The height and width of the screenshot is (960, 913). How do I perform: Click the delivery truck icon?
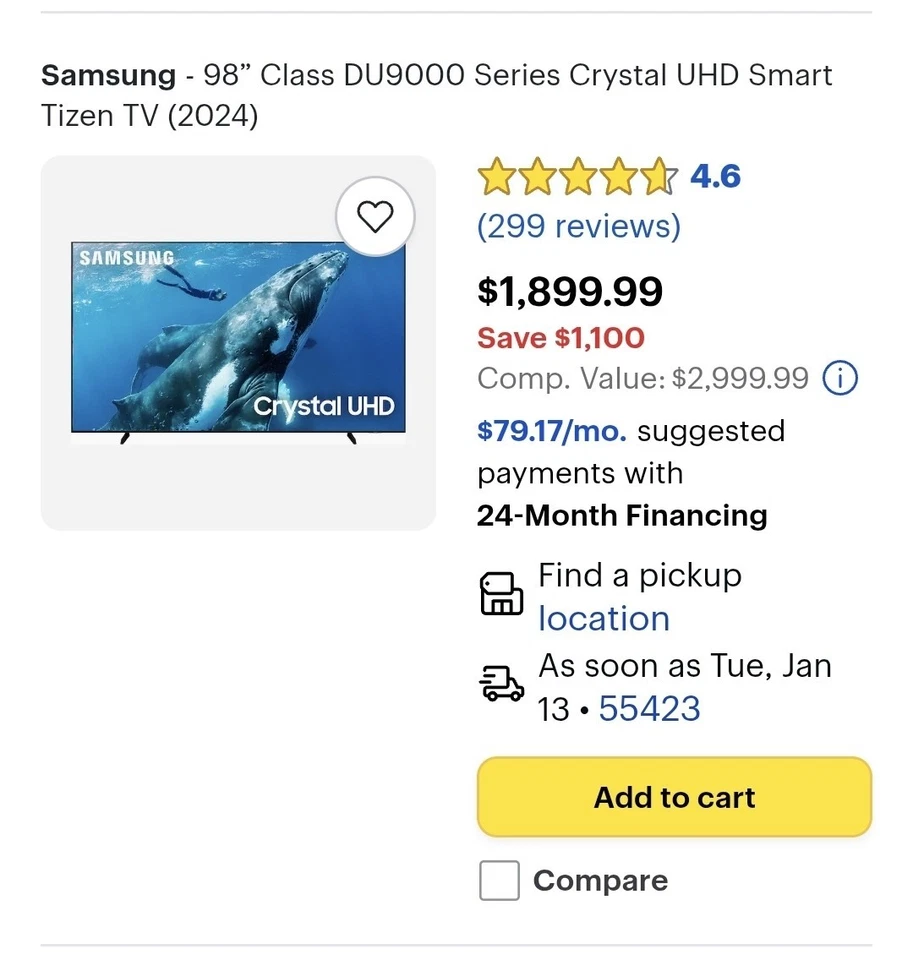point(501,684)
